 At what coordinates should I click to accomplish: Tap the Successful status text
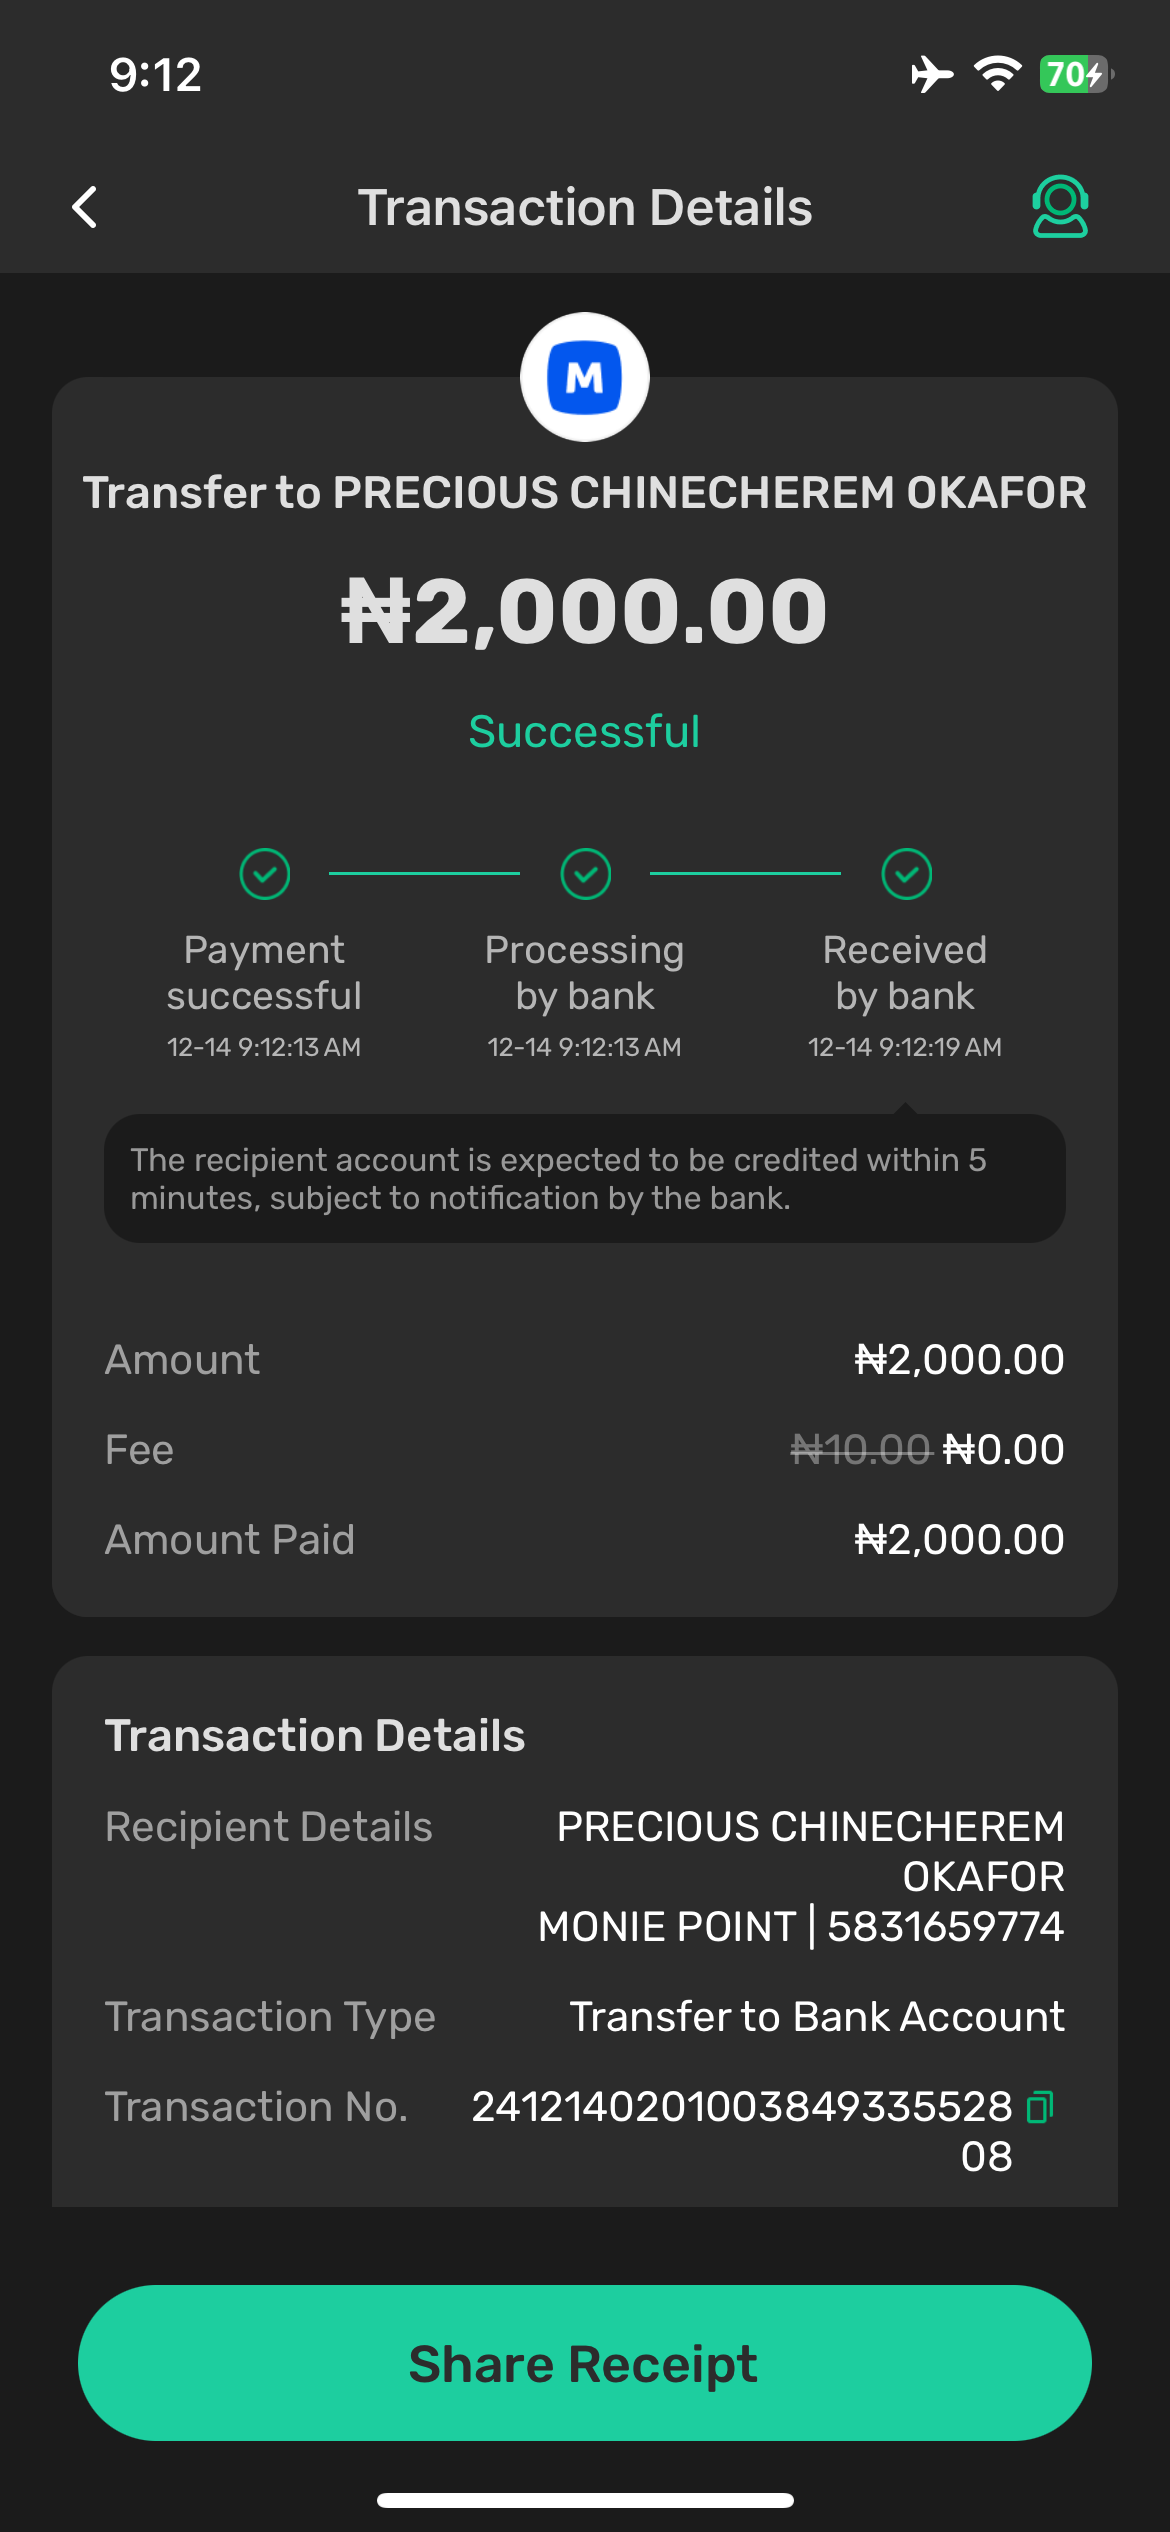(x=585, y=732)
